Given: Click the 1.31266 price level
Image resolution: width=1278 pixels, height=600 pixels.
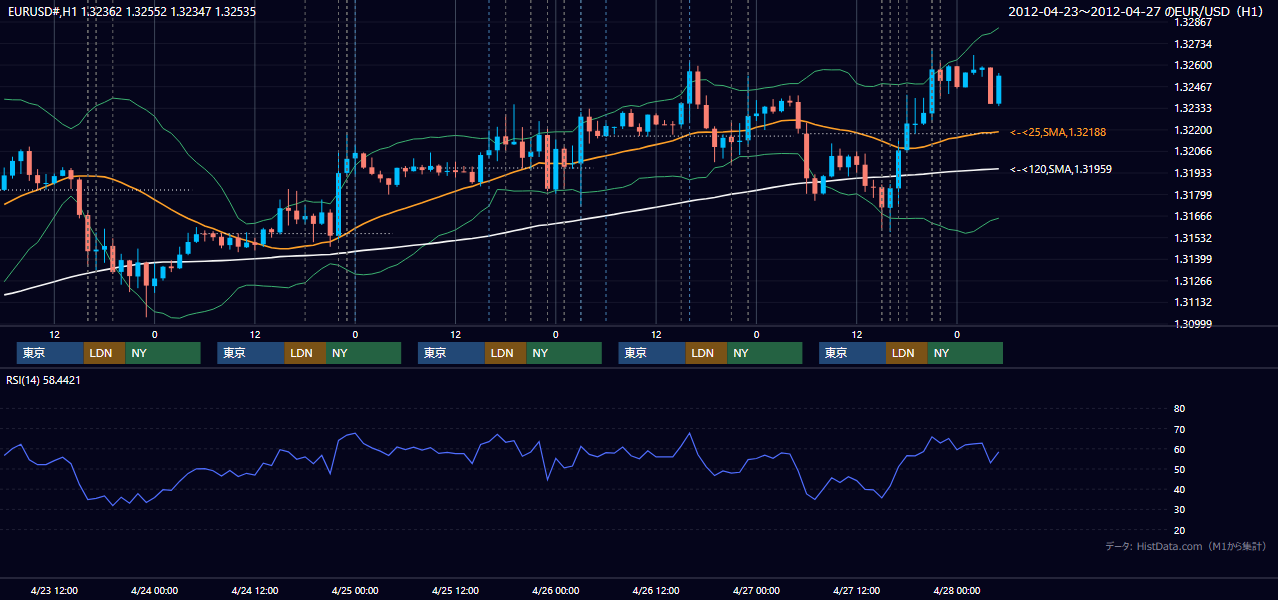Looking at the screenshot, I should [x=1193, y=281].
